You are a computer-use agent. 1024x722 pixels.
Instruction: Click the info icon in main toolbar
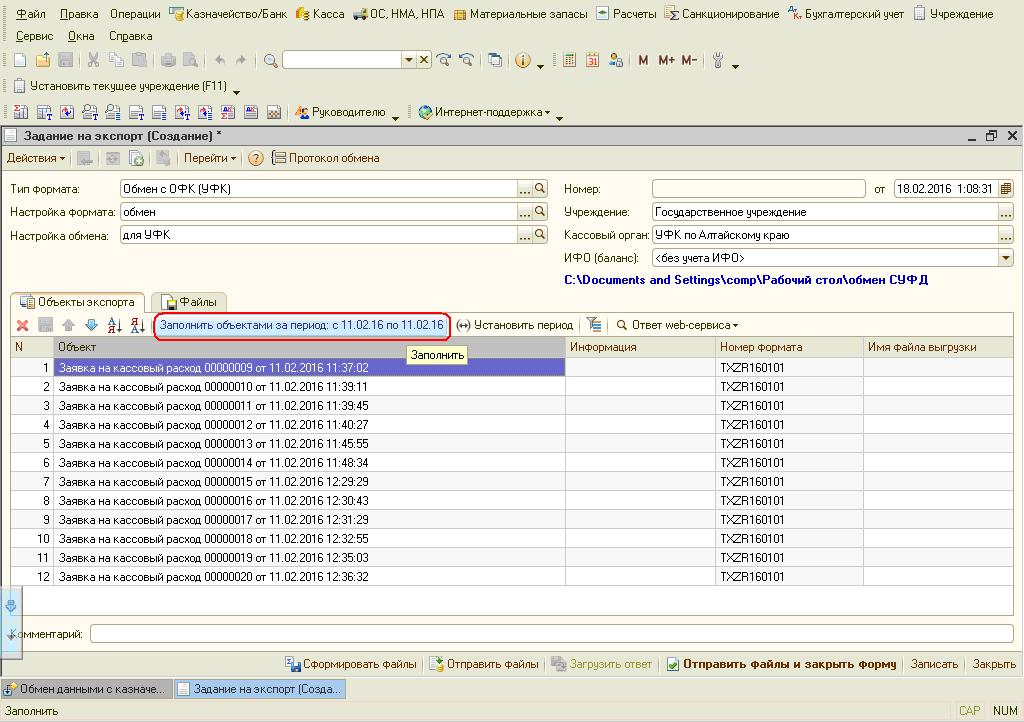click(522, 61)
